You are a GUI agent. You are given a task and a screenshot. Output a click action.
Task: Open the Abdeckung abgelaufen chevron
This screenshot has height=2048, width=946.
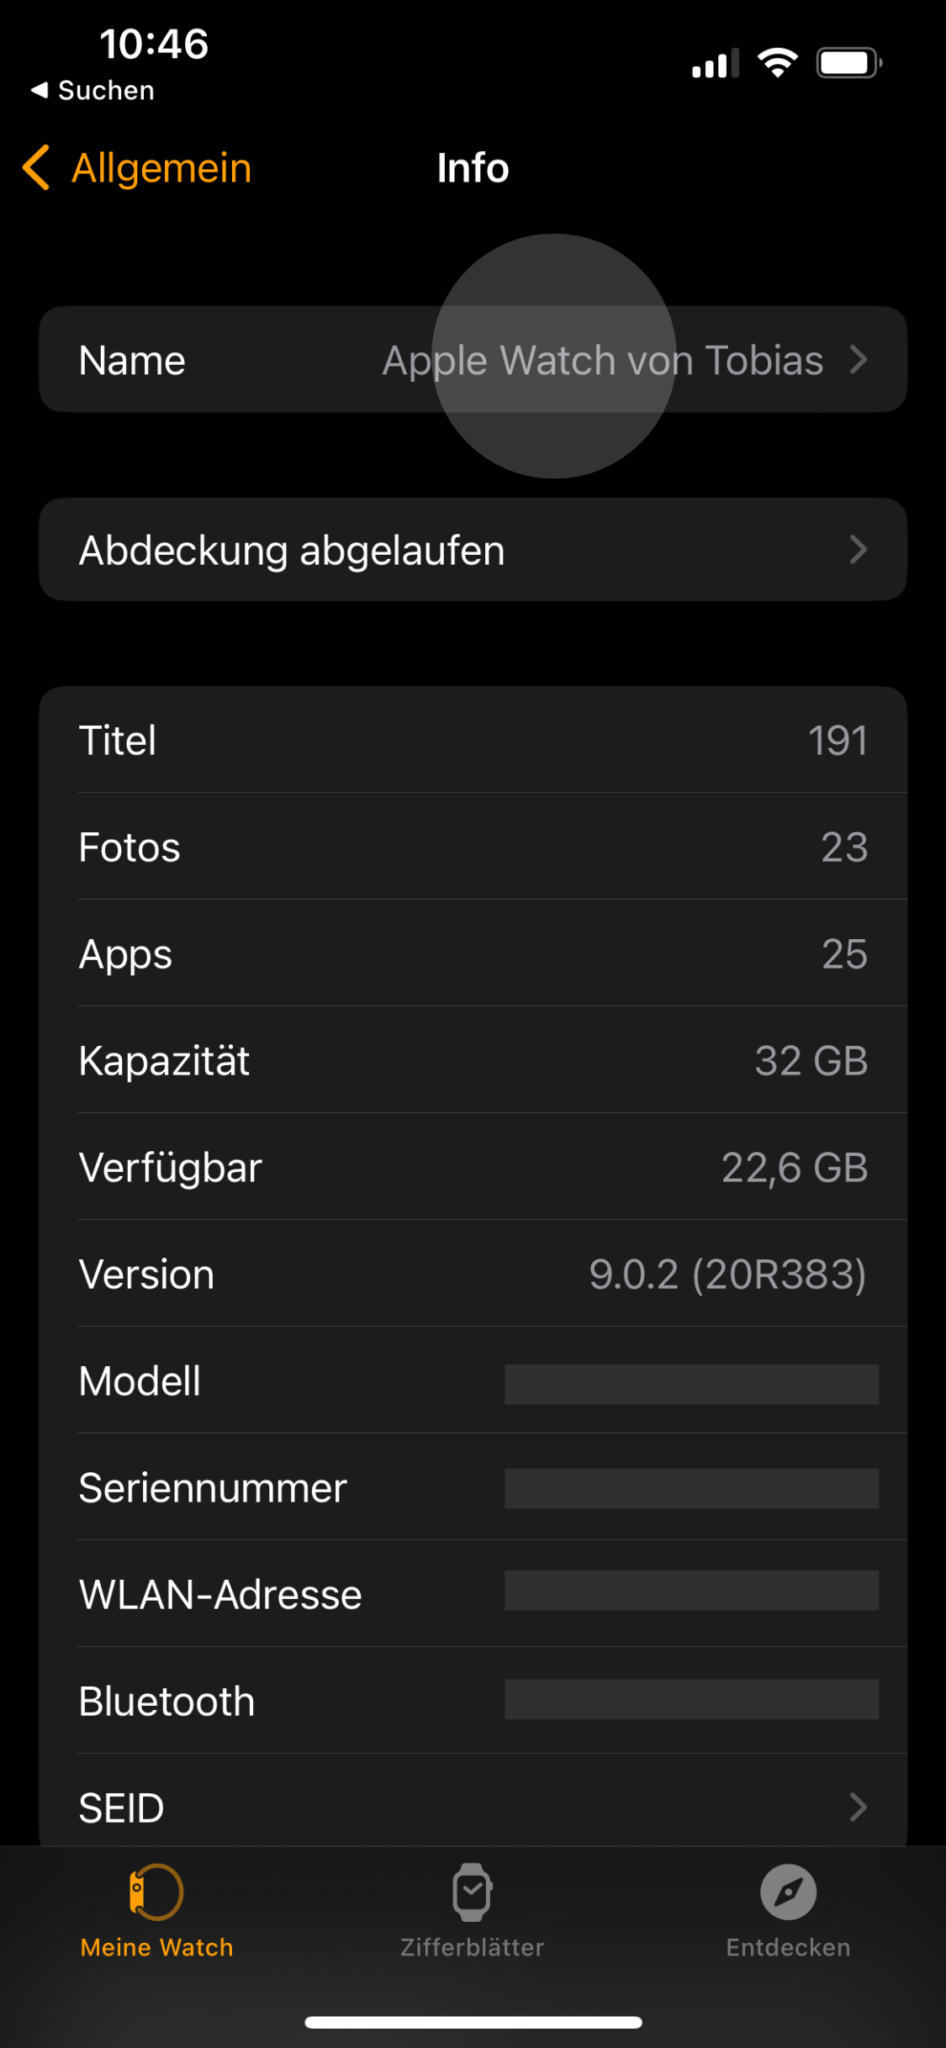(x=858, y=549)
